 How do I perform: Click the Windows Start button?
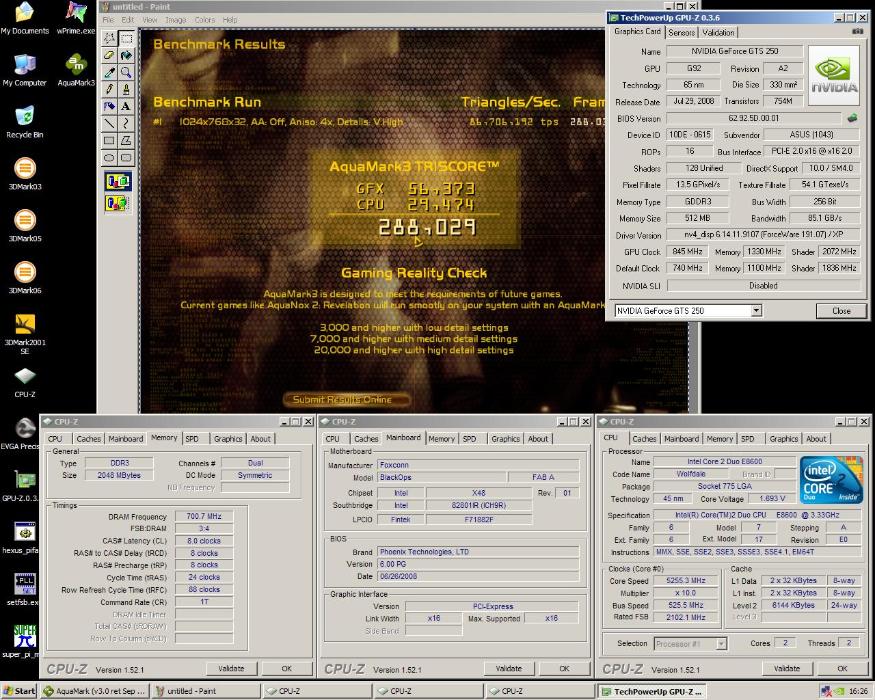coord(18,691)
